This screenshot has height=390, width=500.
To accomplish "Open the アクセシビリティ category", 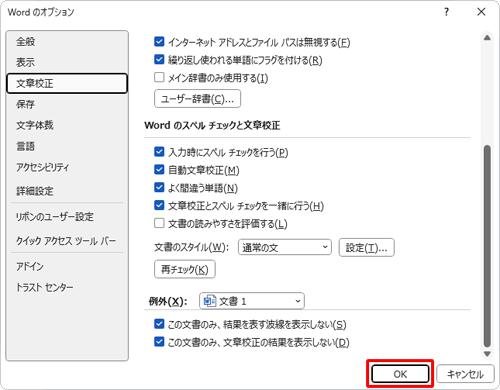I will [67, 167].
